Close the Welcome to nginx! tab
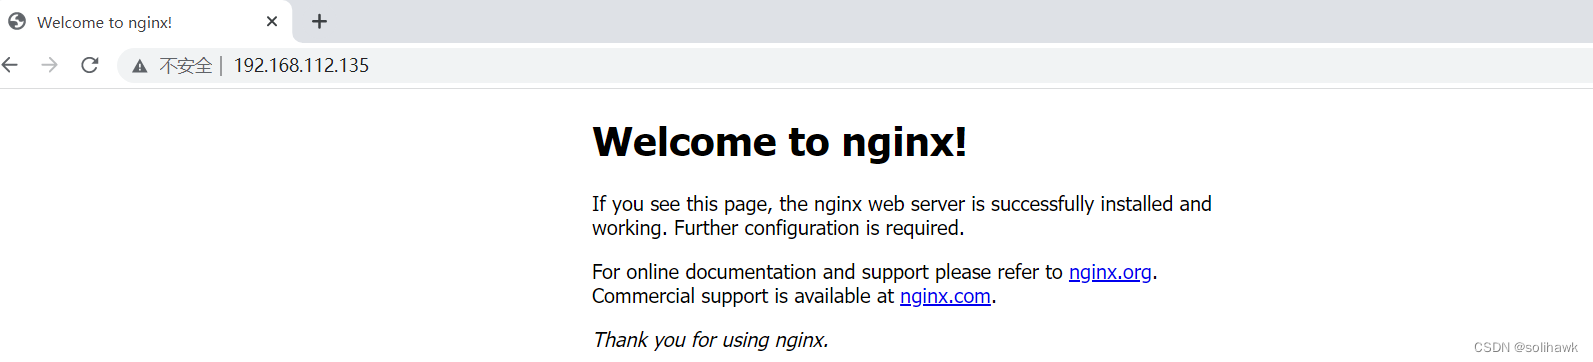 272,21
